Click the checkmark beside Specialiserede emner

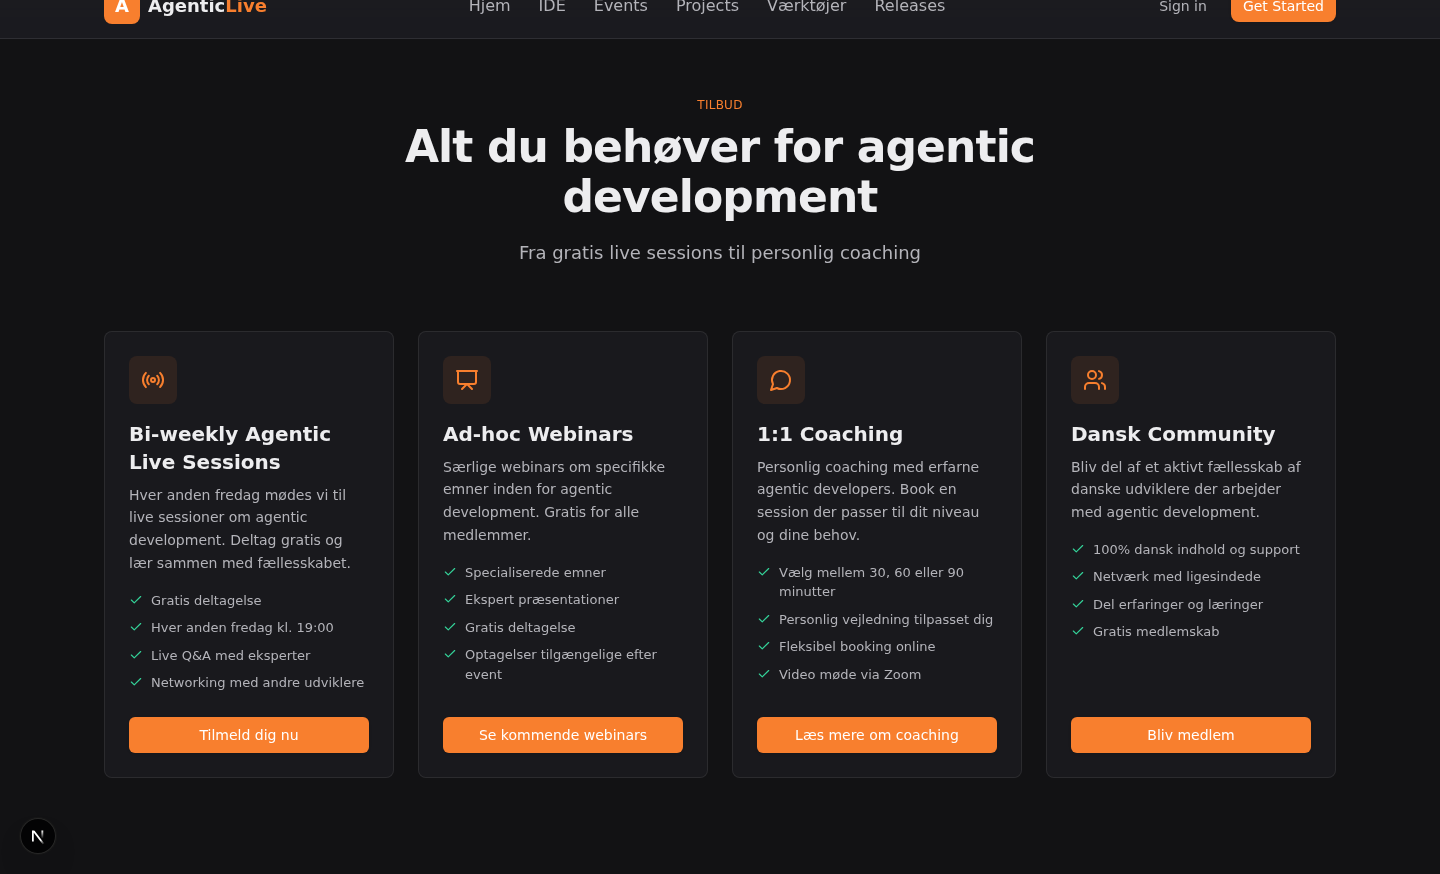pyautogui.click(x=450, y=572)
